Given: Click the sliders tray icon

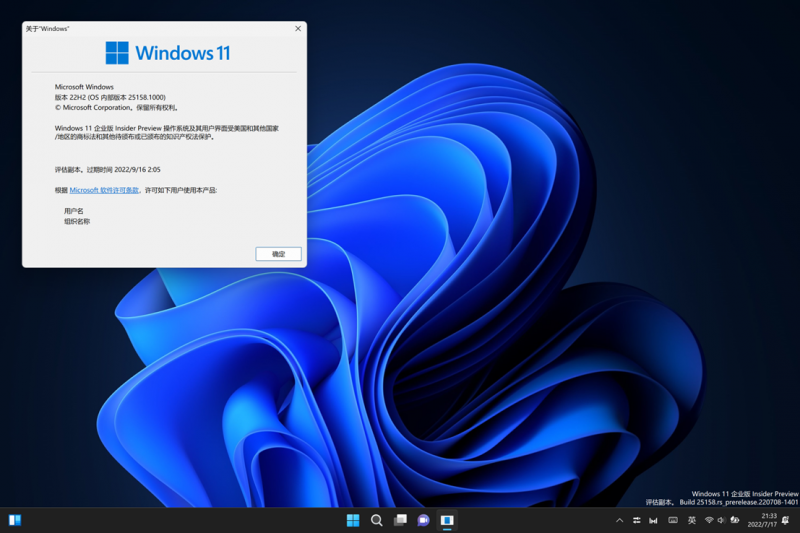Looking at the screenshot, I should pyautogui.click(x=637, y=520).
